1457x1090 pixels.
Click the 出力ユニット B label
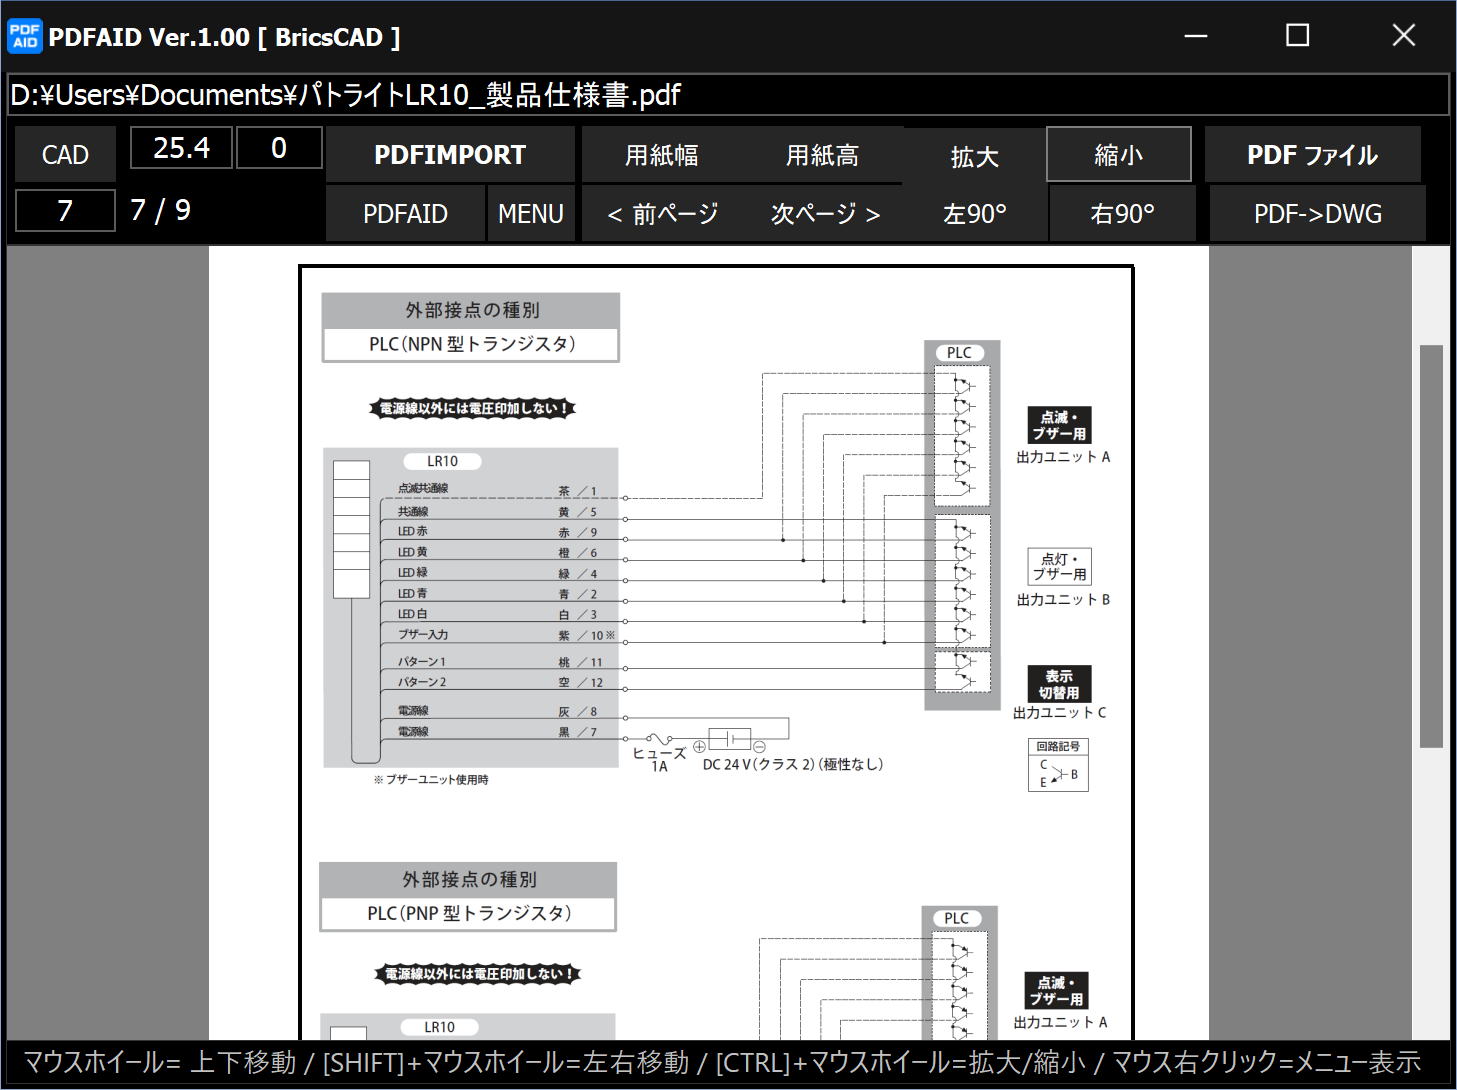(1063, 600)
